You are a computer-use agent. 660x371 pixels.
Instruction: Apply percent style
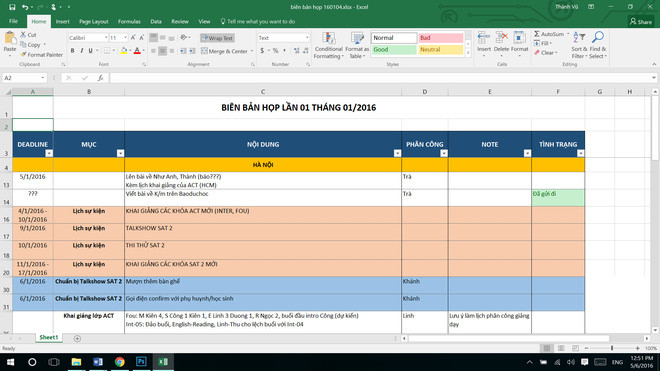[275, 51]
